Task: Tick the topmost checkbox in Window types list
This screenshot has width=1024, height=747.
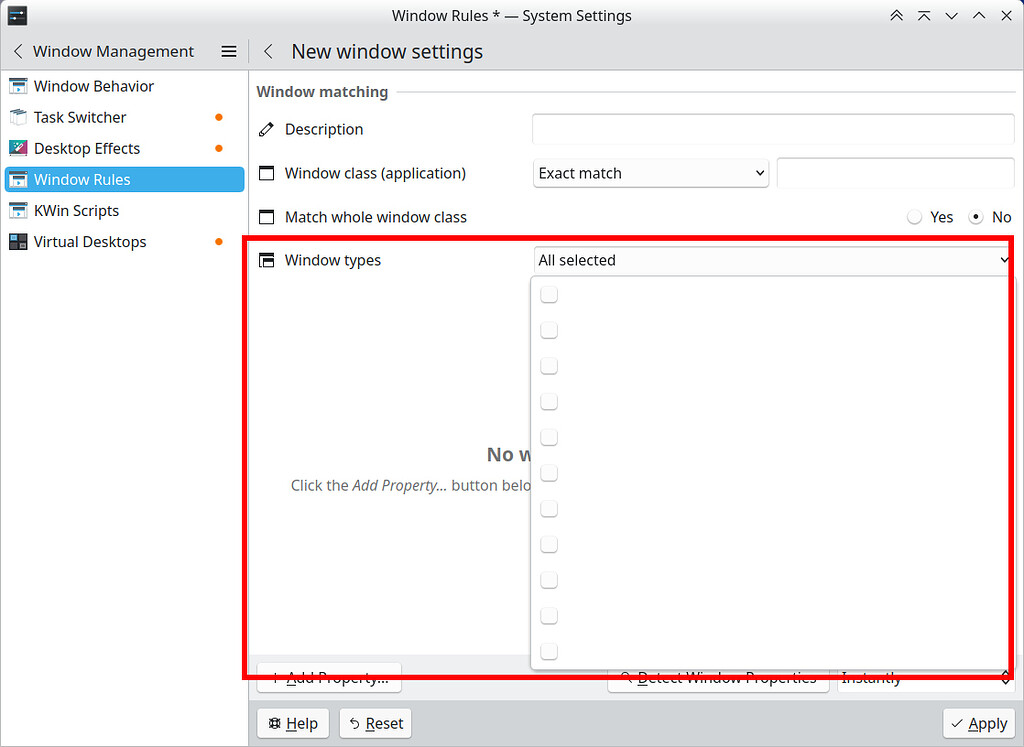Action: tap(549, 295)
